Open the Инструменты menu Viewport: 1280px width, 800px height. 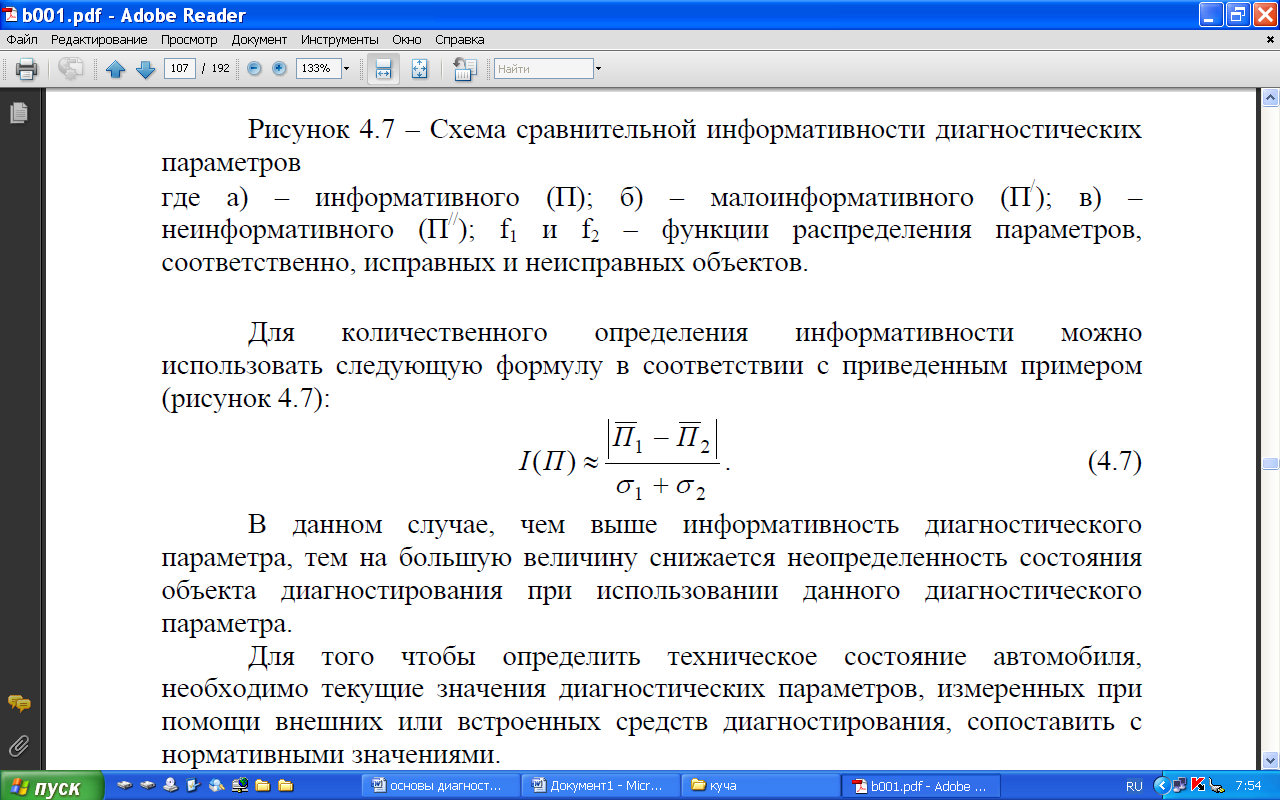pos(339,40)
